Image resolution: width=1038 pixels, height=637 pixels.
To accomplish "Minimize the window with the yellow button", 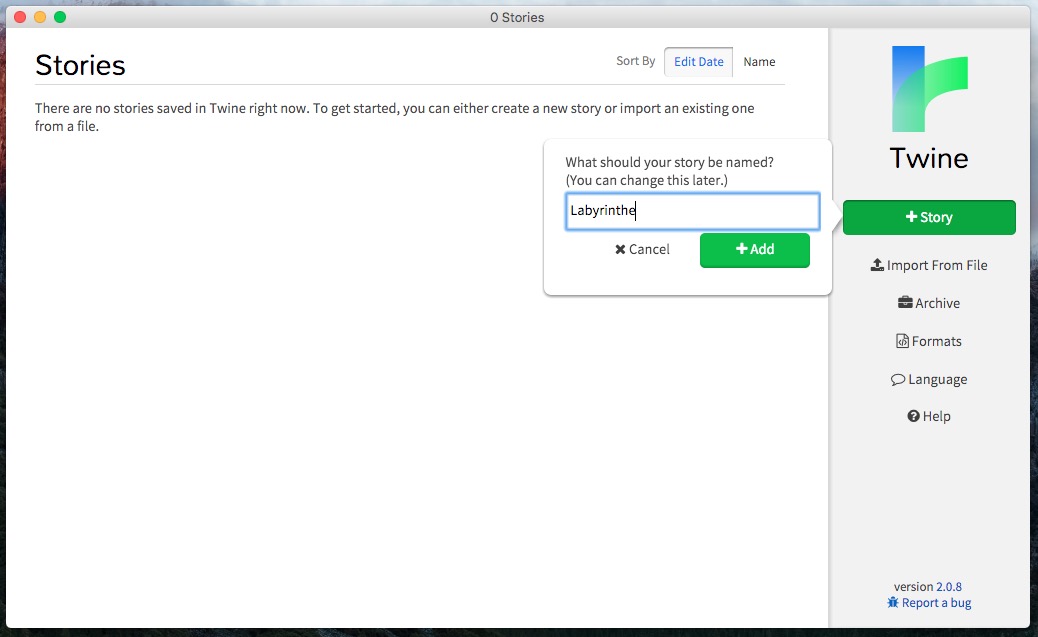I will pos(40,17).
